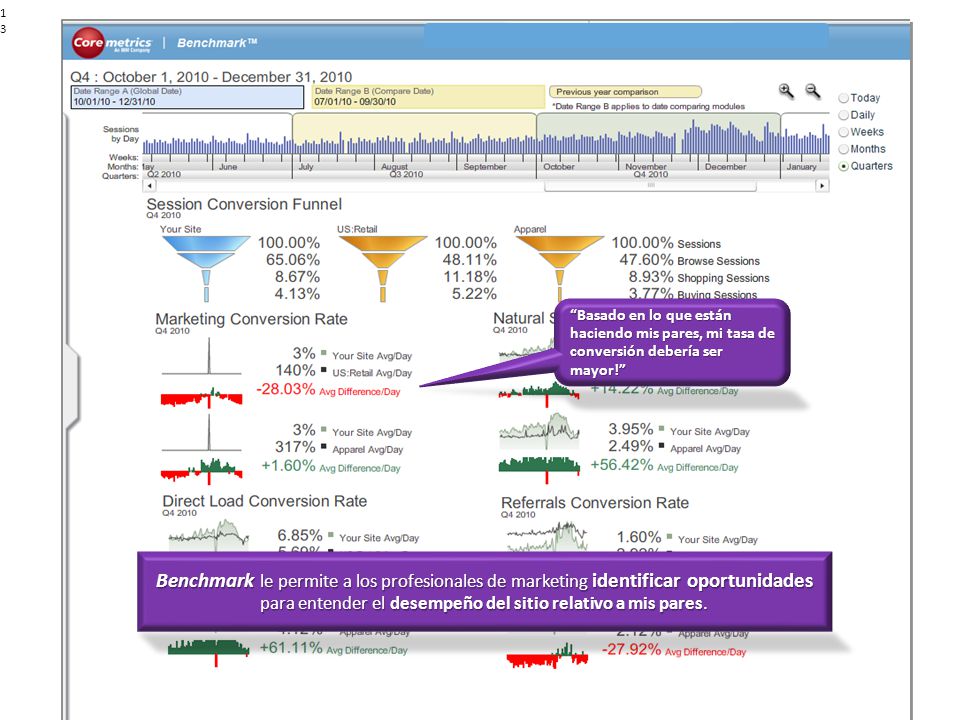Select the Quarters radio button

tap(844, 166)
